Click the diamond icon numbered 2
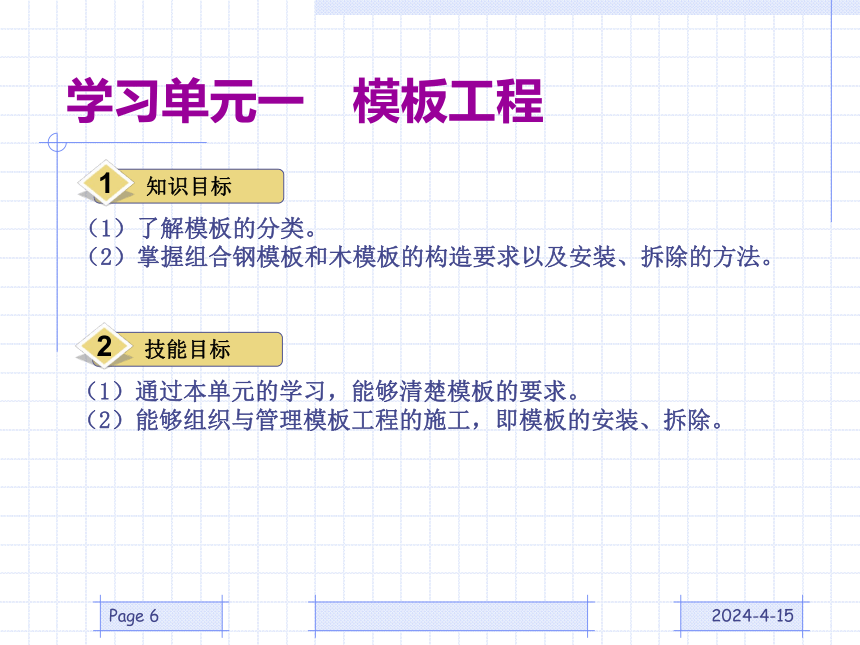 point(104,346)
